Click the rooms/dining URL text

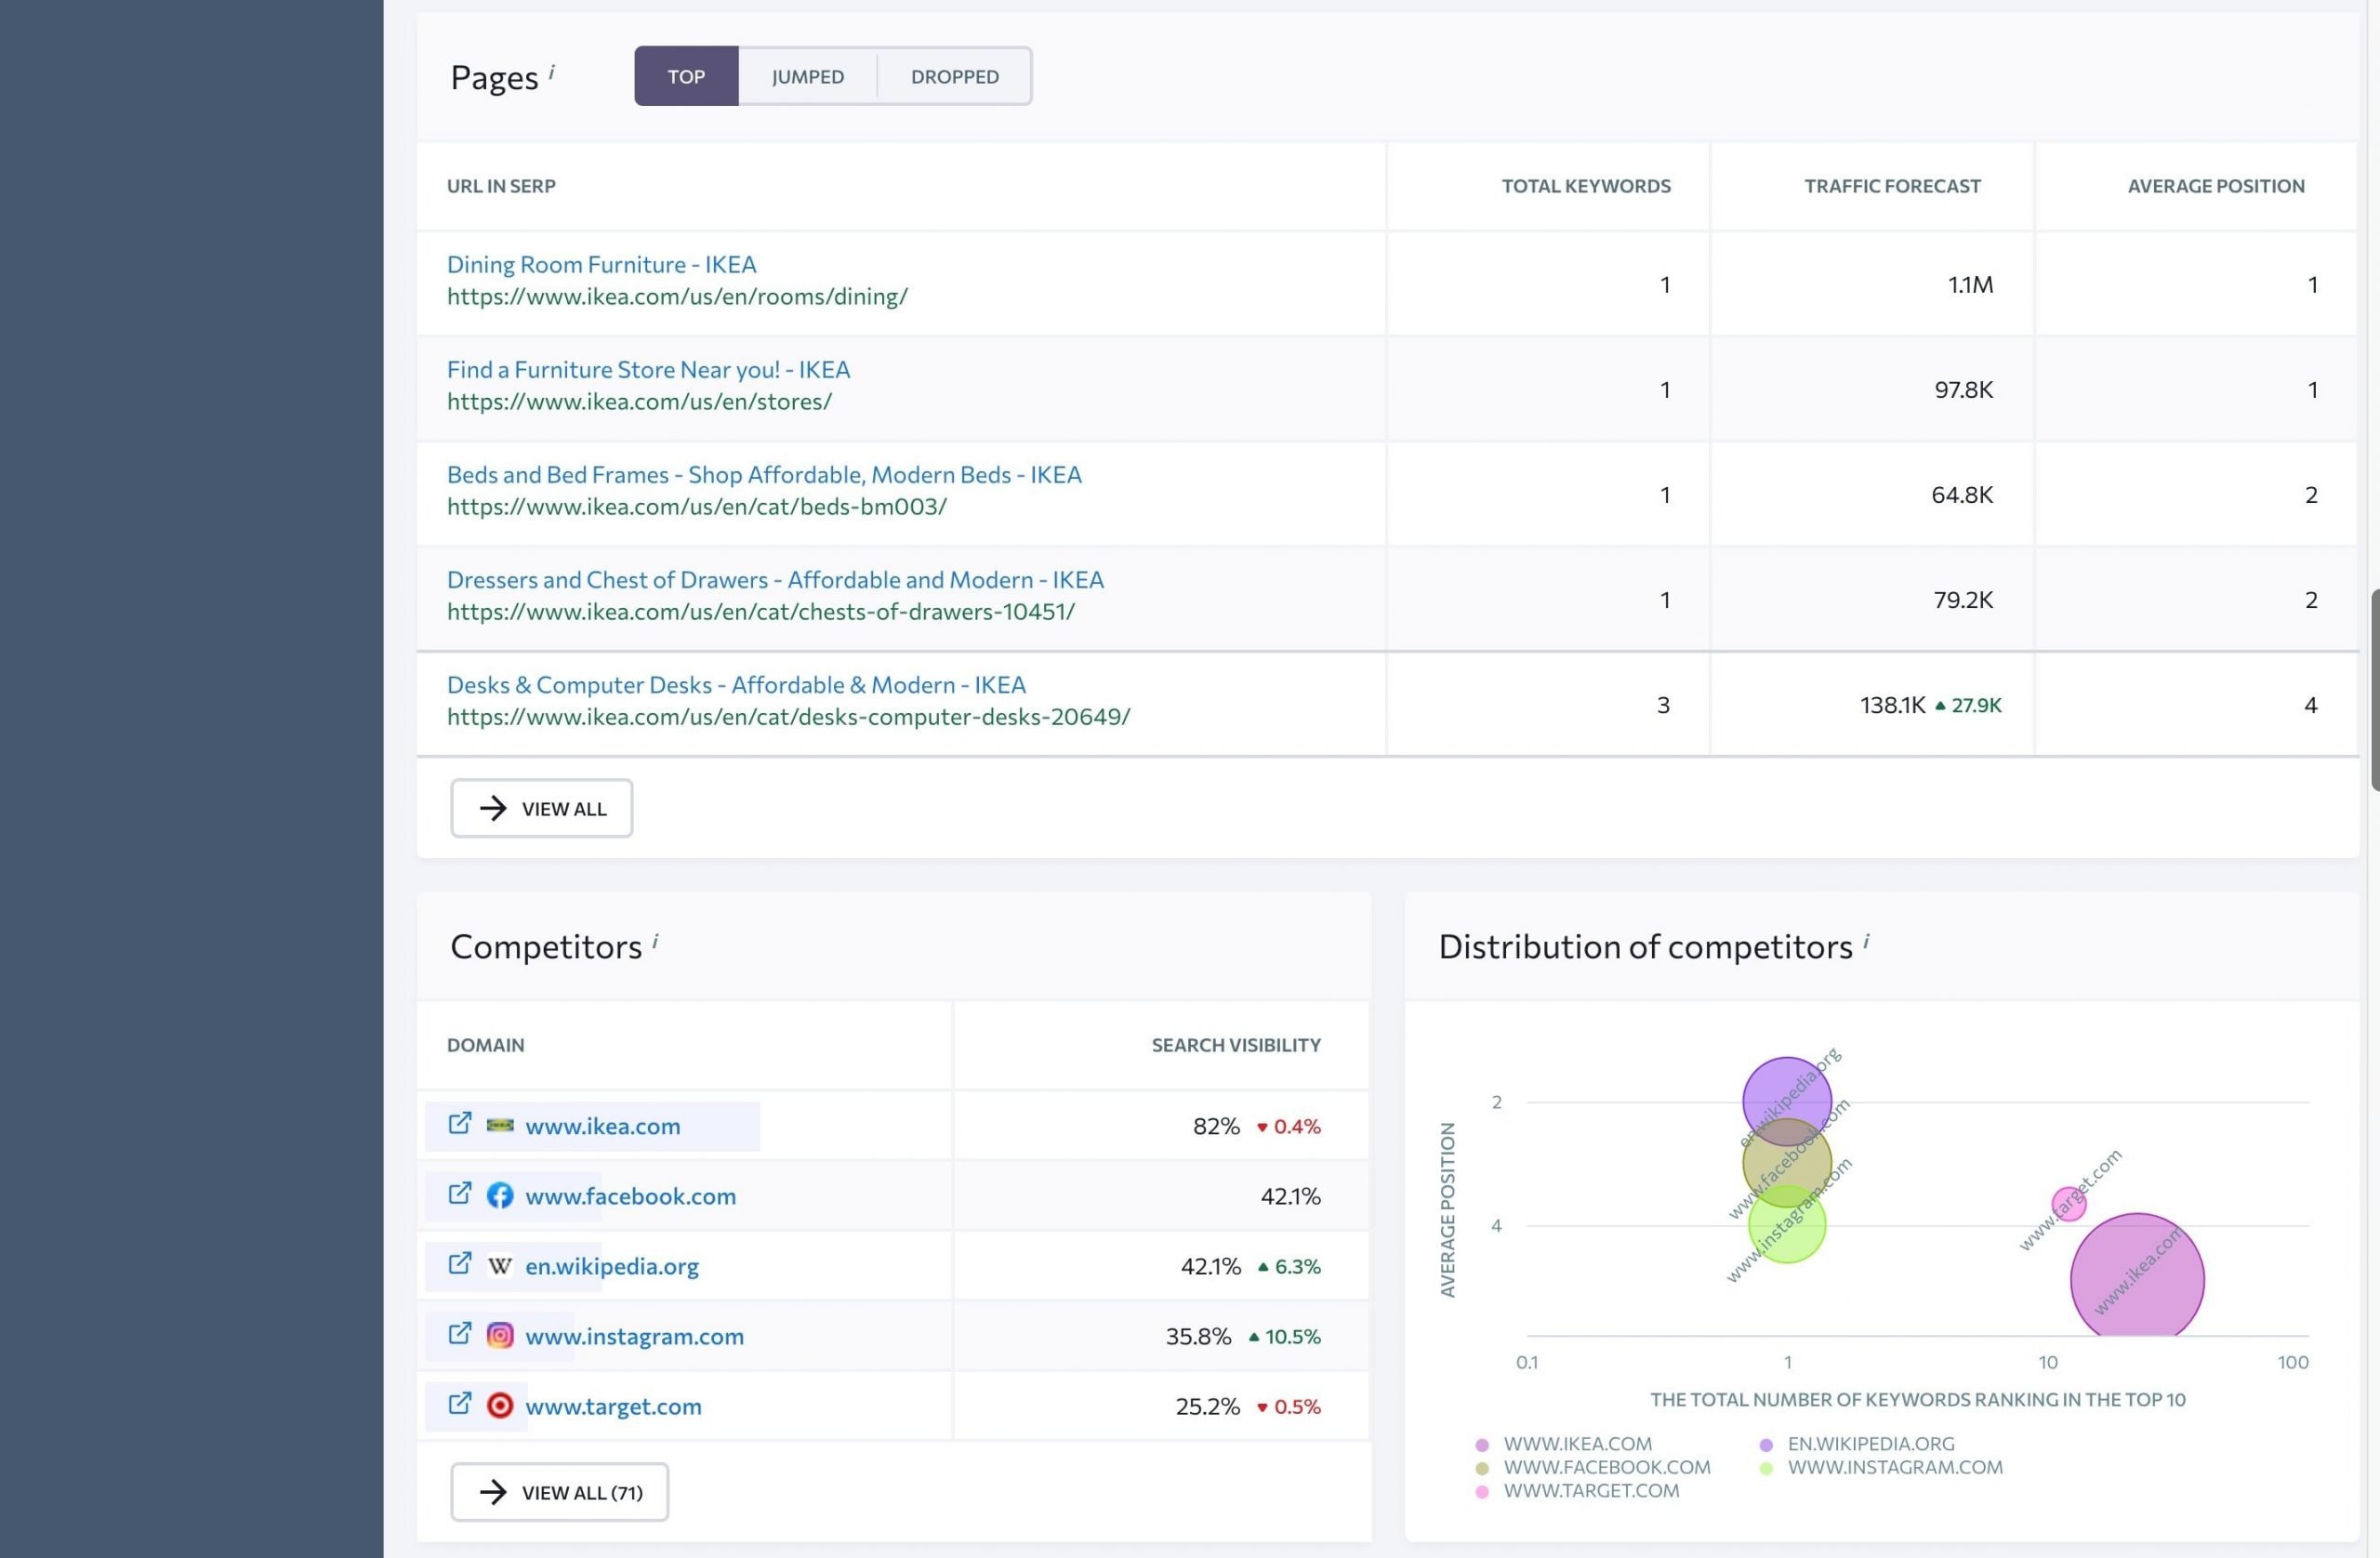(x=677, y=296)
